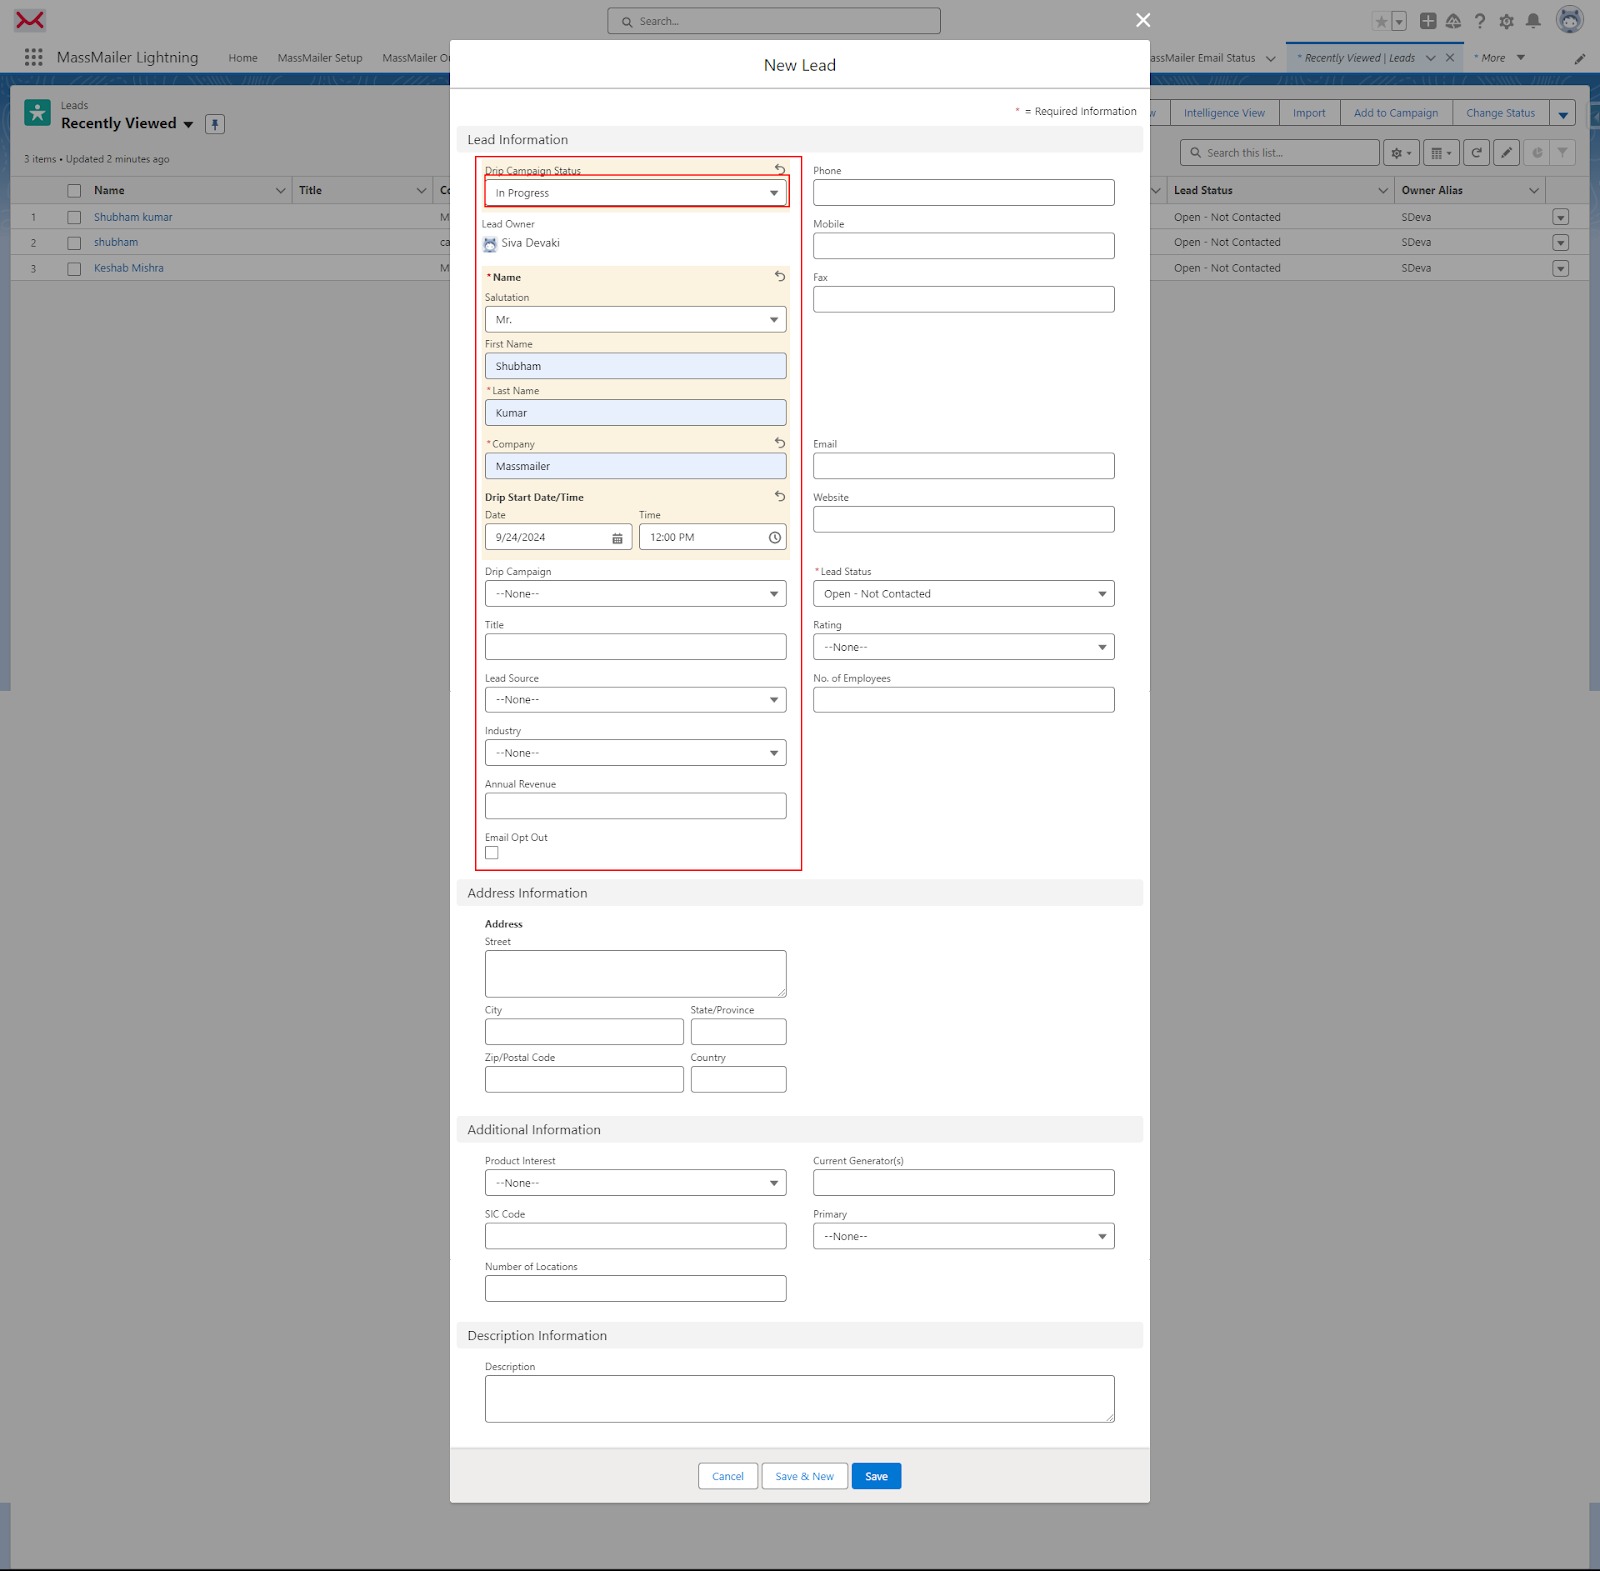Expand the Recently Viewed list view selector

(x=188, y=124)
